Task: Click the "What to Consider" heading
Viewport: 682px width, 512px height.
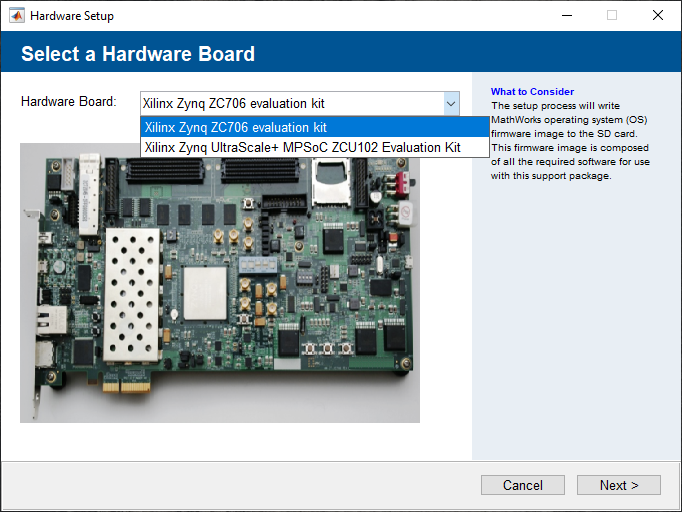Action: [x=532, y=92]
